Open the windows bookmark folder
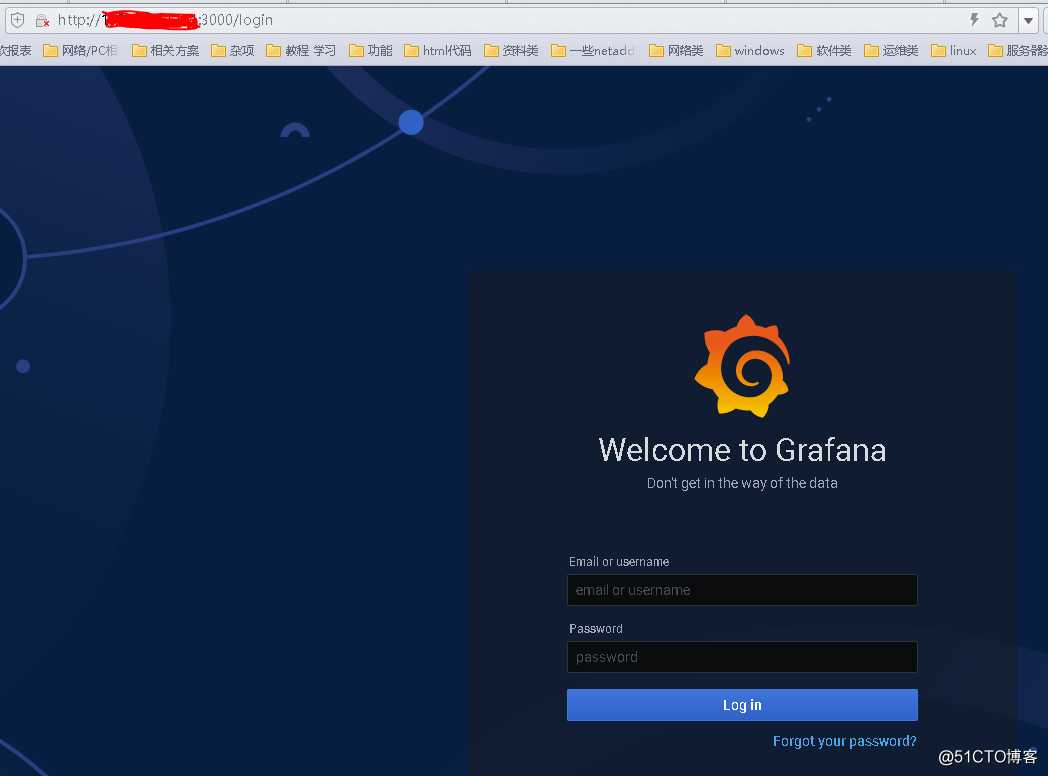Screen dimensions: 1048x776 click(750, 50)
